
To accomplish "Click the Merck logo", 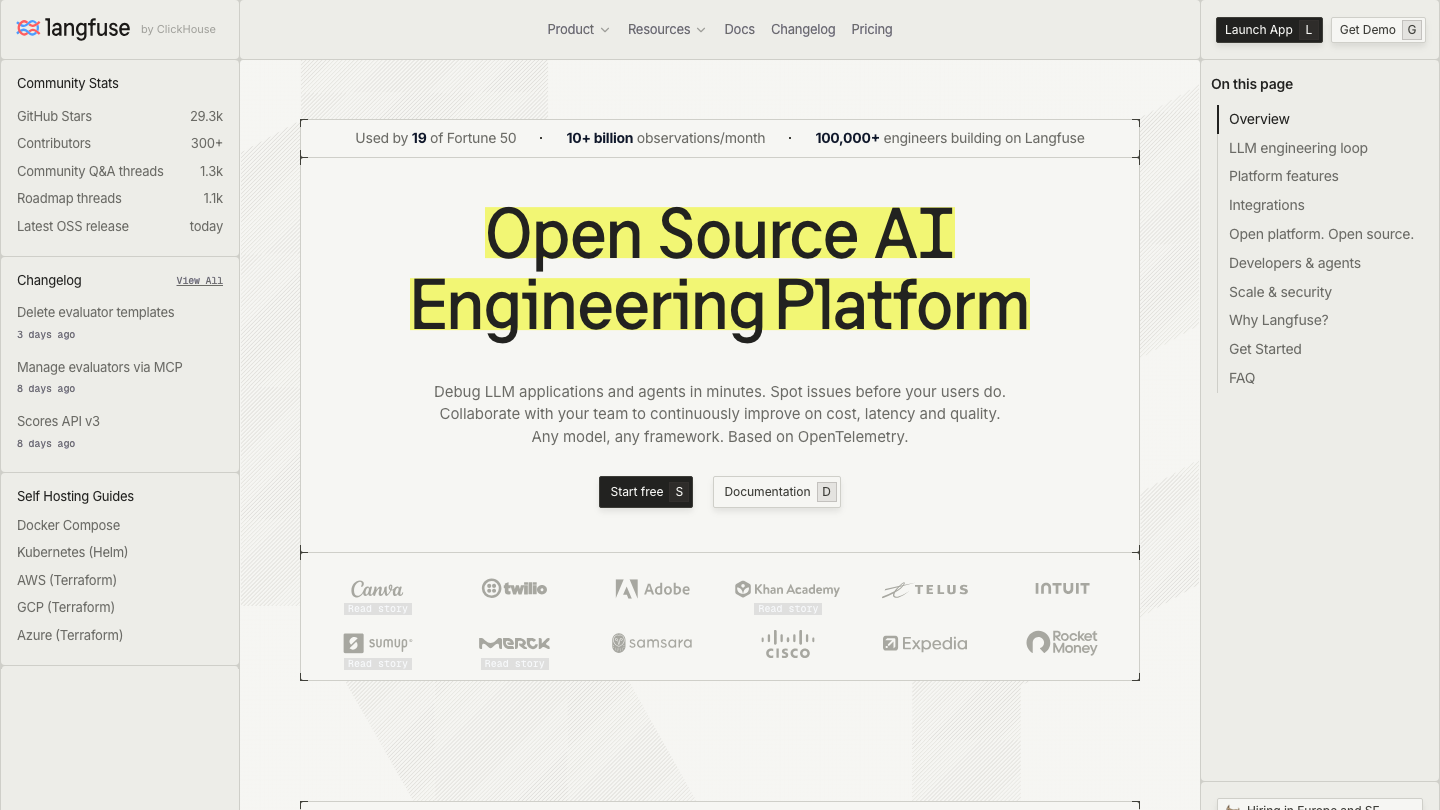I will [x=514, y=643].
